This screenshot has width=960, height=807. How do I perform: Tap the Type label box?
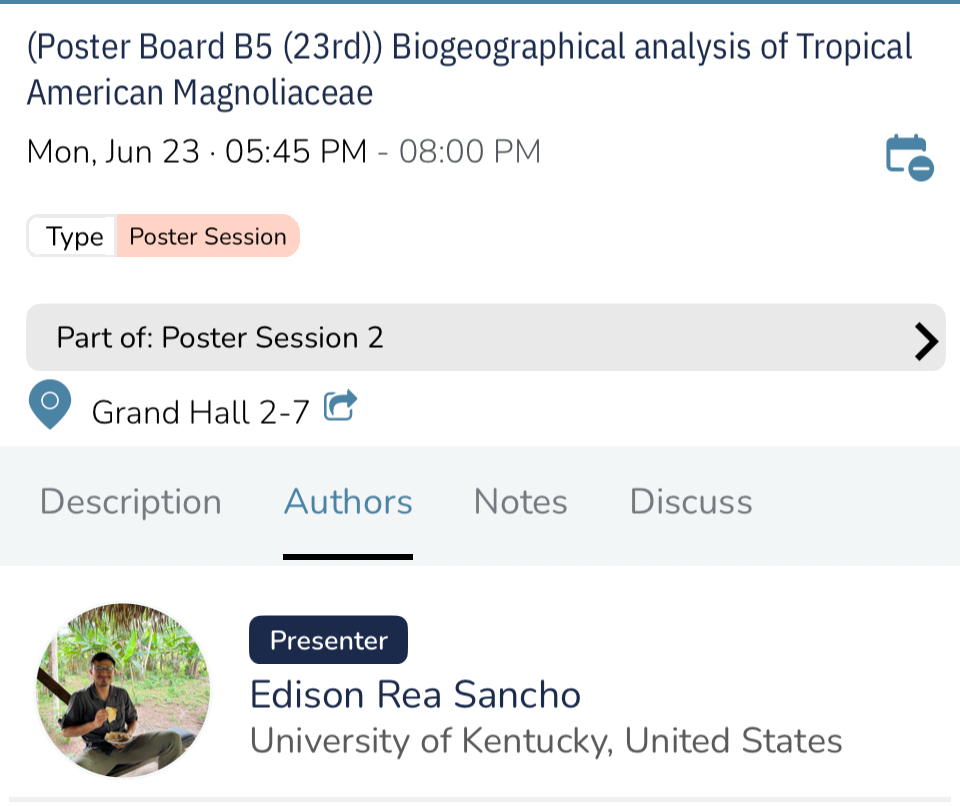(x=73, y=237)
